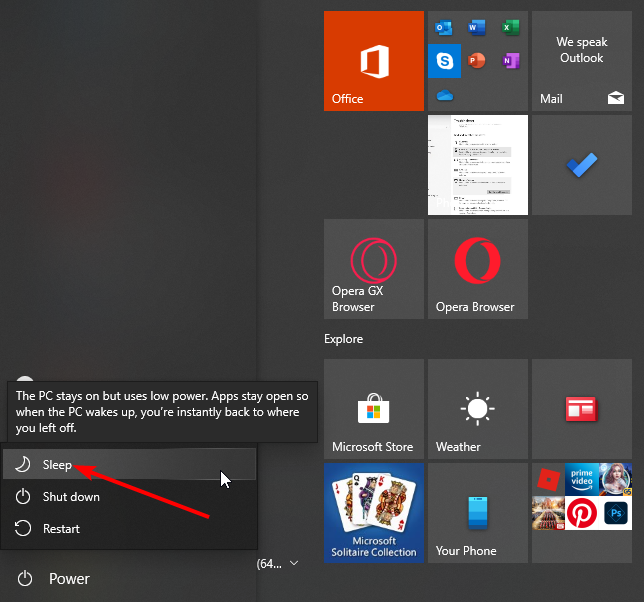Open Roblox in the Play folder tile
Image resolution: width=644 pixels, height=602 pixels.
pos(548,480)
